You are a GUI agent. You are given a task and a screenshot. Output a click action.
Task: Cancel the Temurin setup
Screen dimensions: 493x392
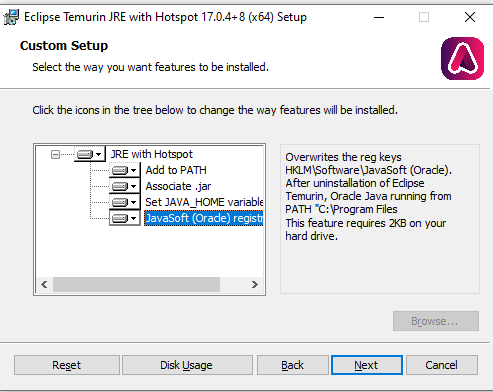click(x=442, y=365)
